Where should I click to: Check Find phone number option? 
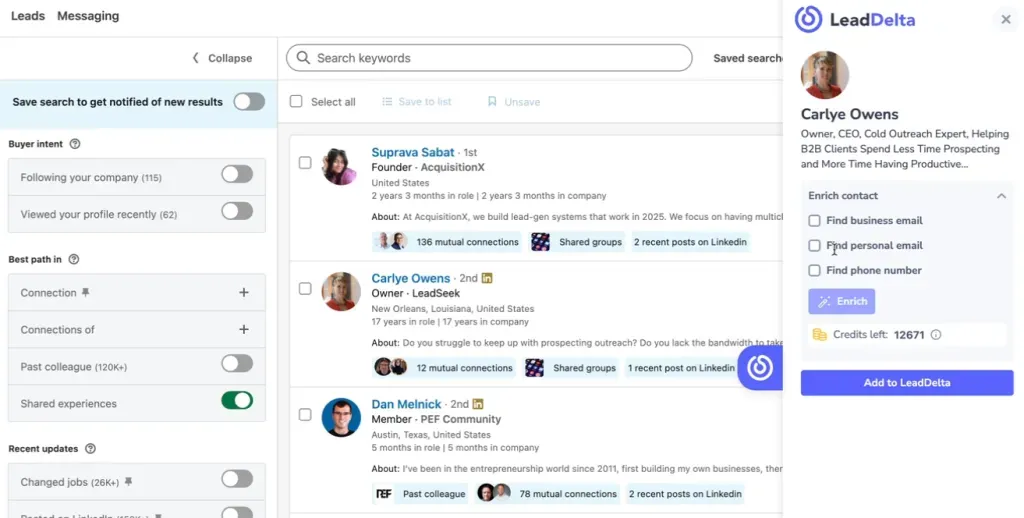[814, 270]
